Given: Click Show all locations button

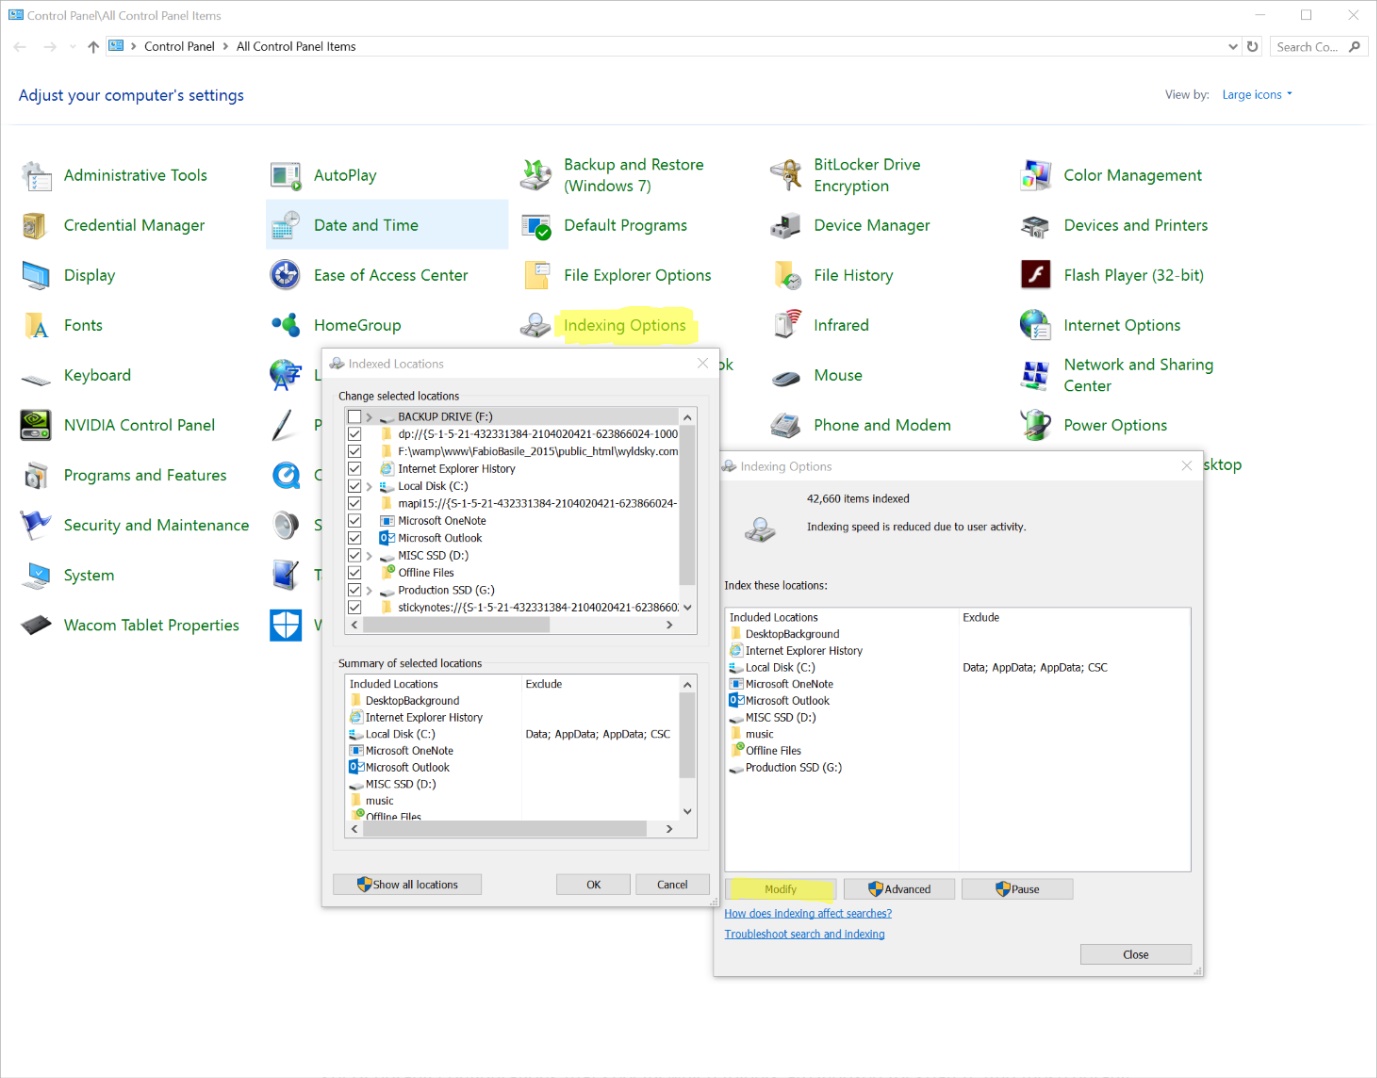Looking at the screenshot, I should pos(407,885).
